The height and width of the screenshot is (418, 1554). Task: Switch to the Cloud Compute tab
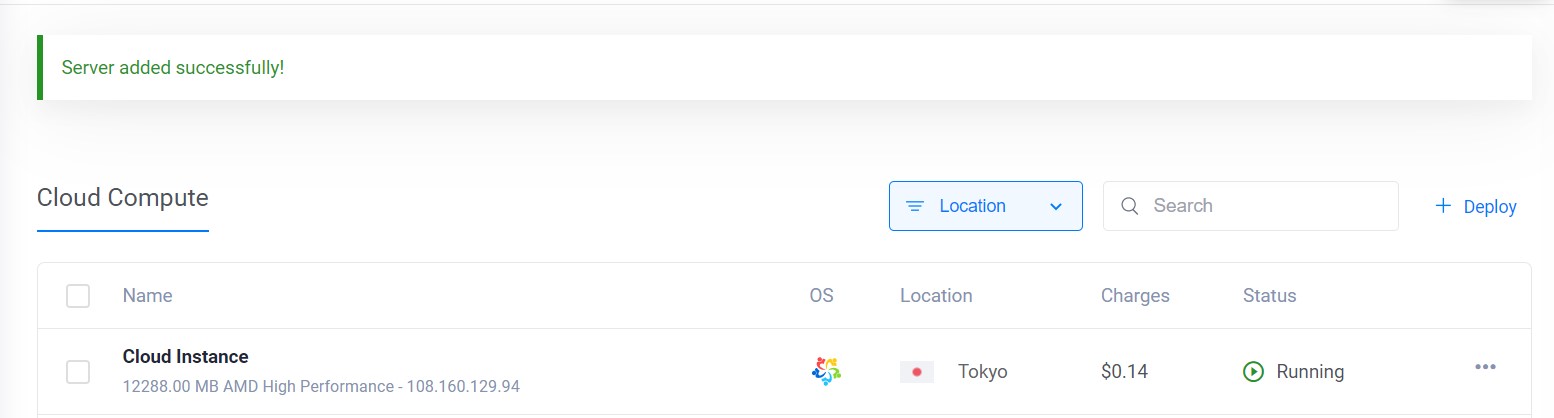coord(123,198)
